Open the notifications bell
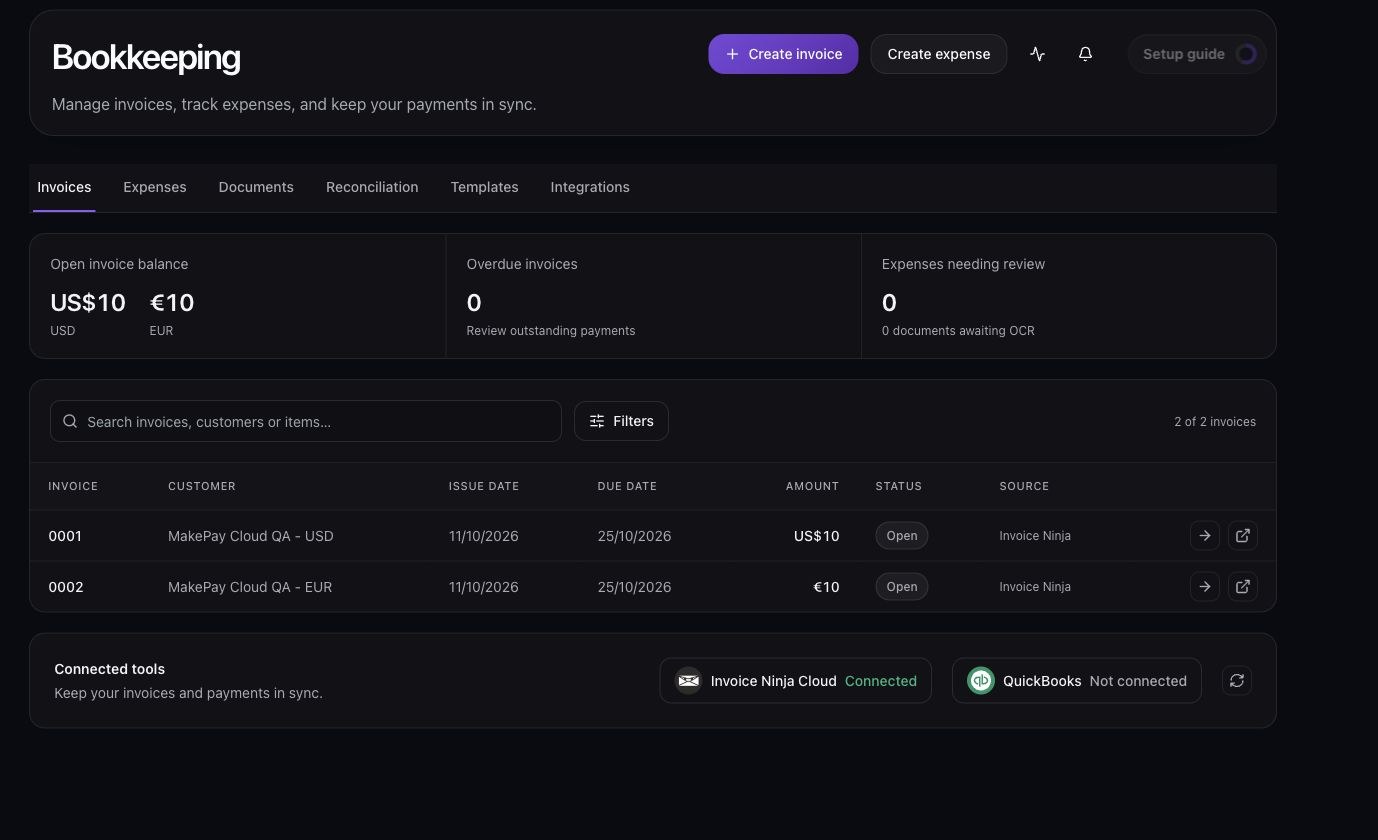The image size is (1378, 840). (1085, 54)
